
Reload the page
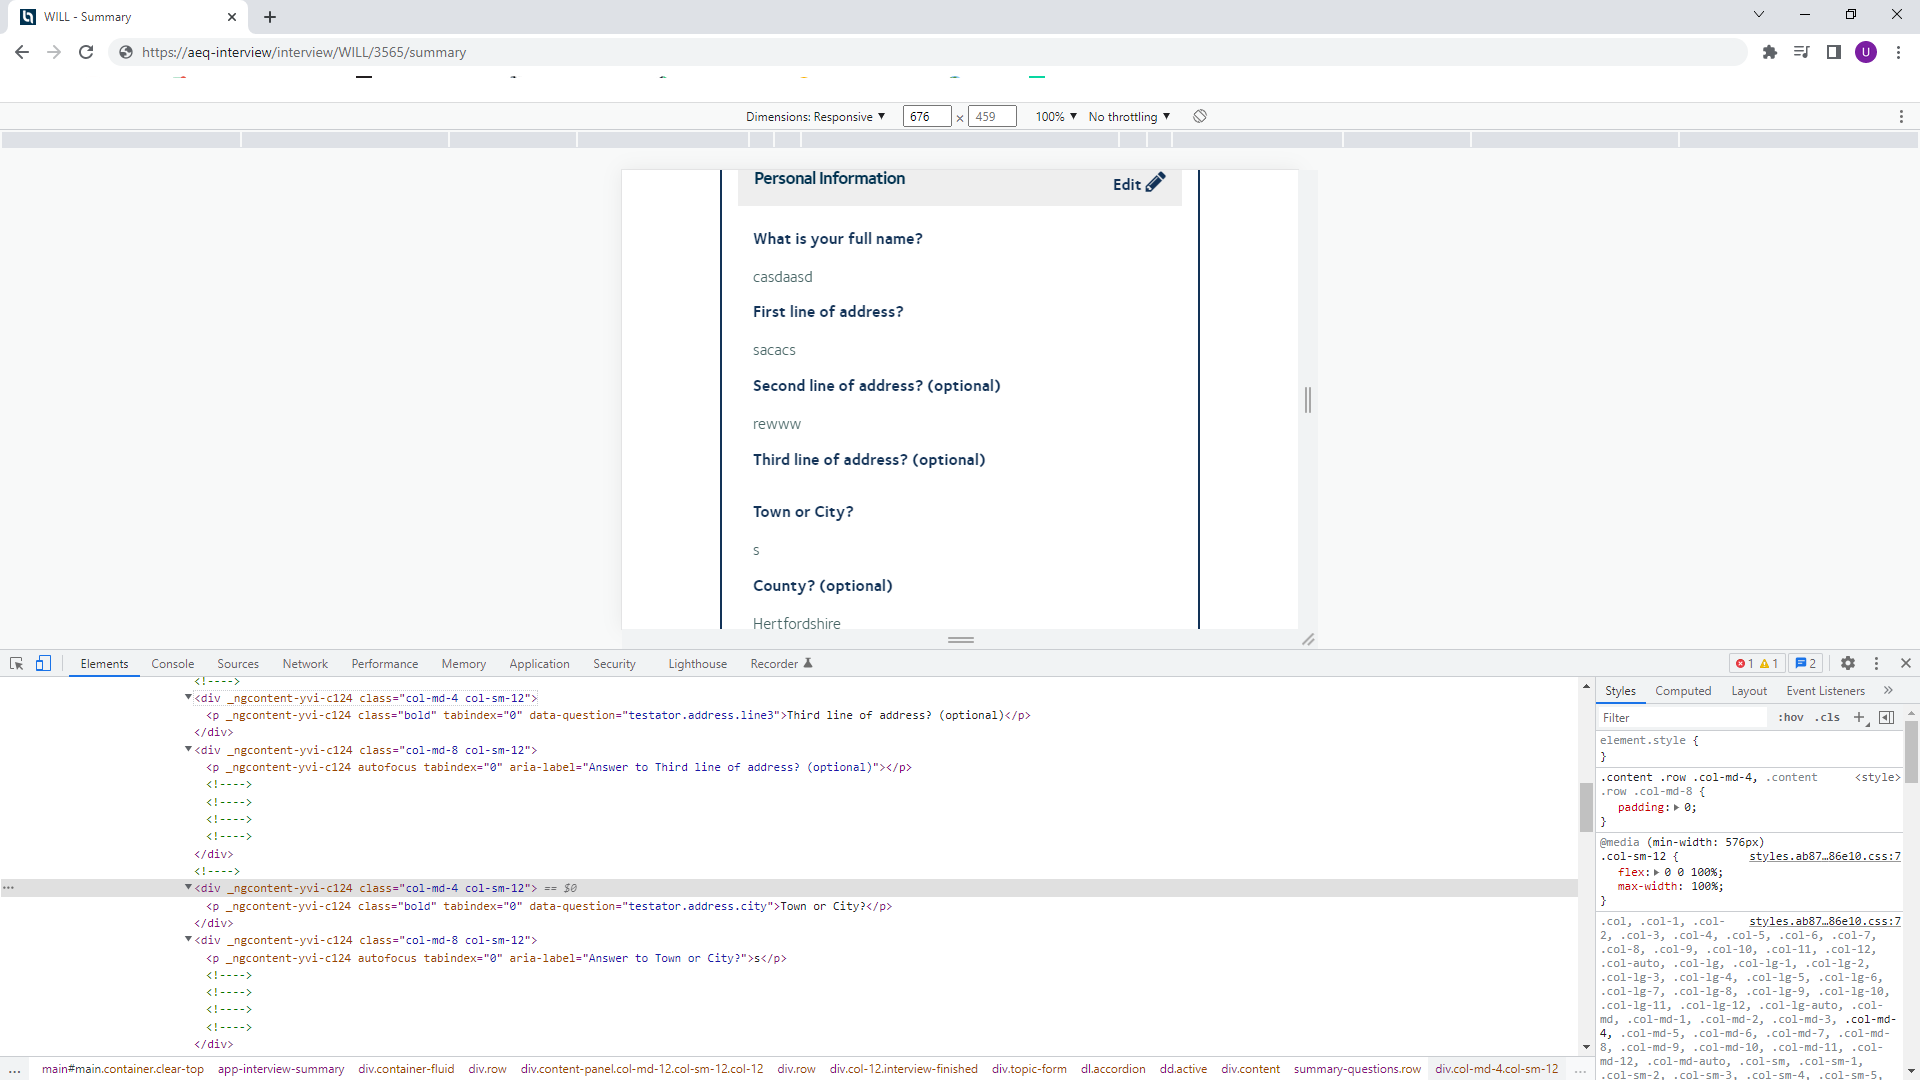[86, 52]
